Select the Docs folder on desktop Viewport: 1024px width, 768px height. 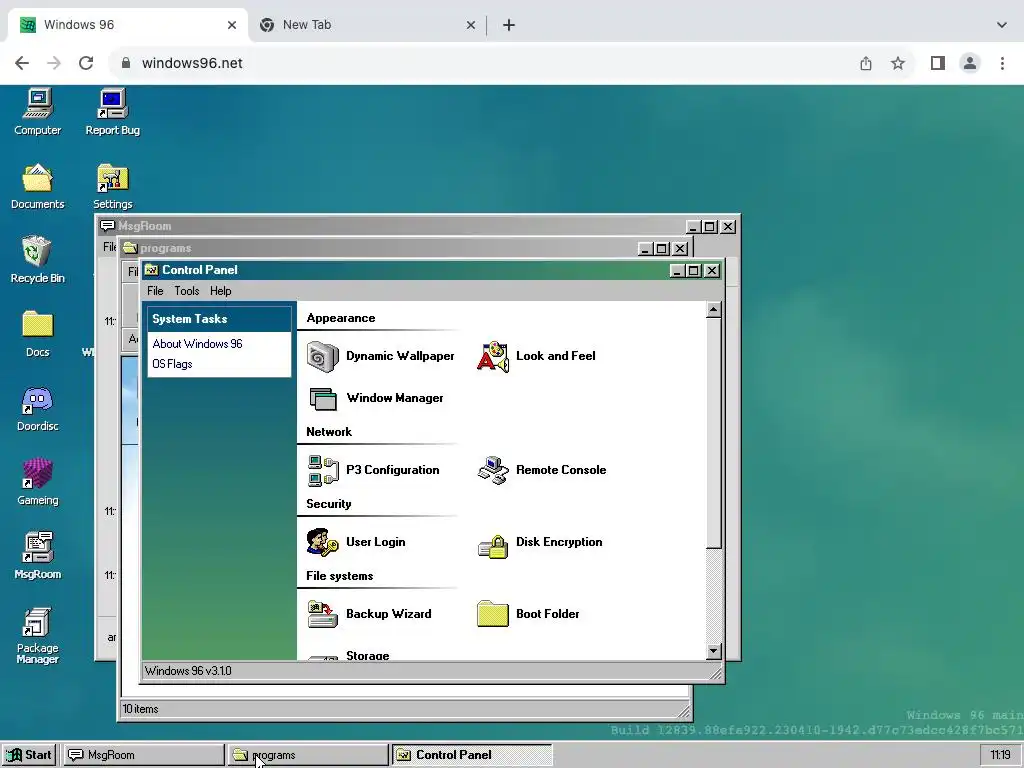(37, 334)
